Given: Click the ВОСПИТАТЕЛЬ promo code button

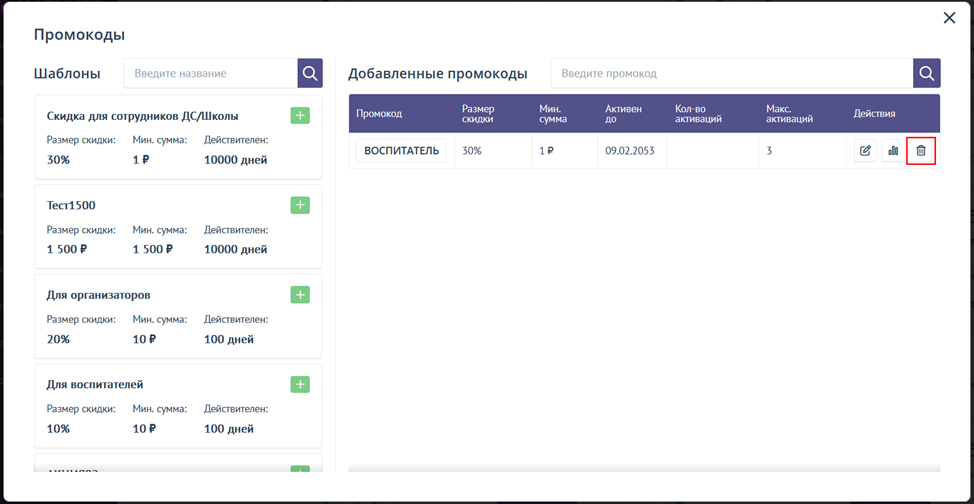Looking at the screenshot, I should coord(401,151).
